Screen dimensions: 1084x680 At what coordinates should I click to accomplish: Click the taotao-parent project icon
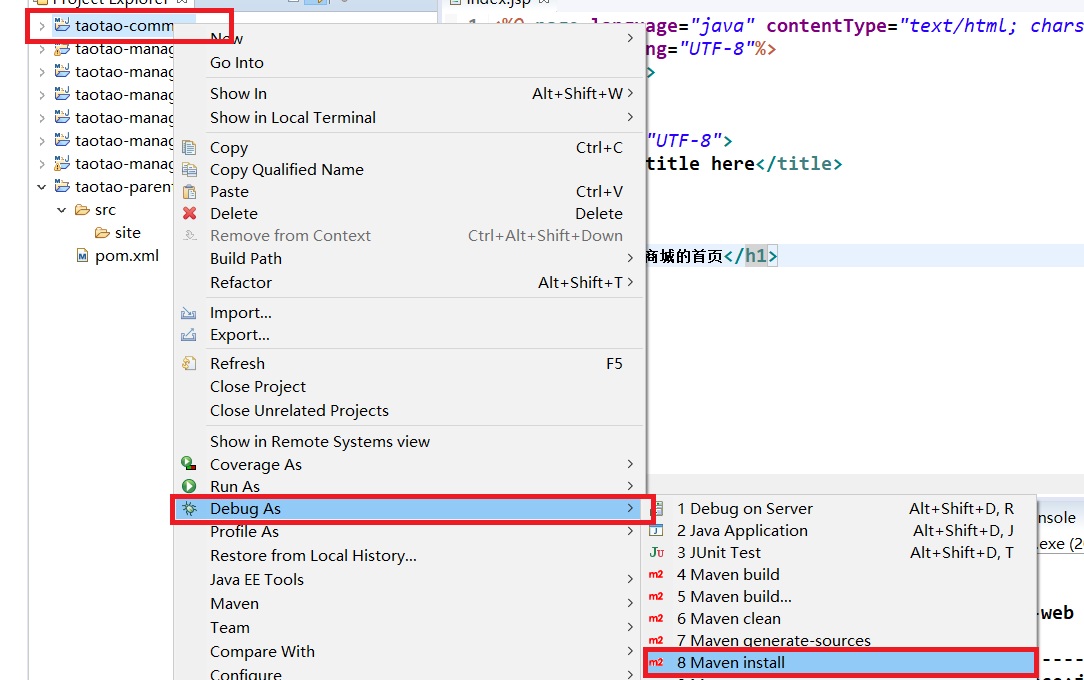click(62, 186)
